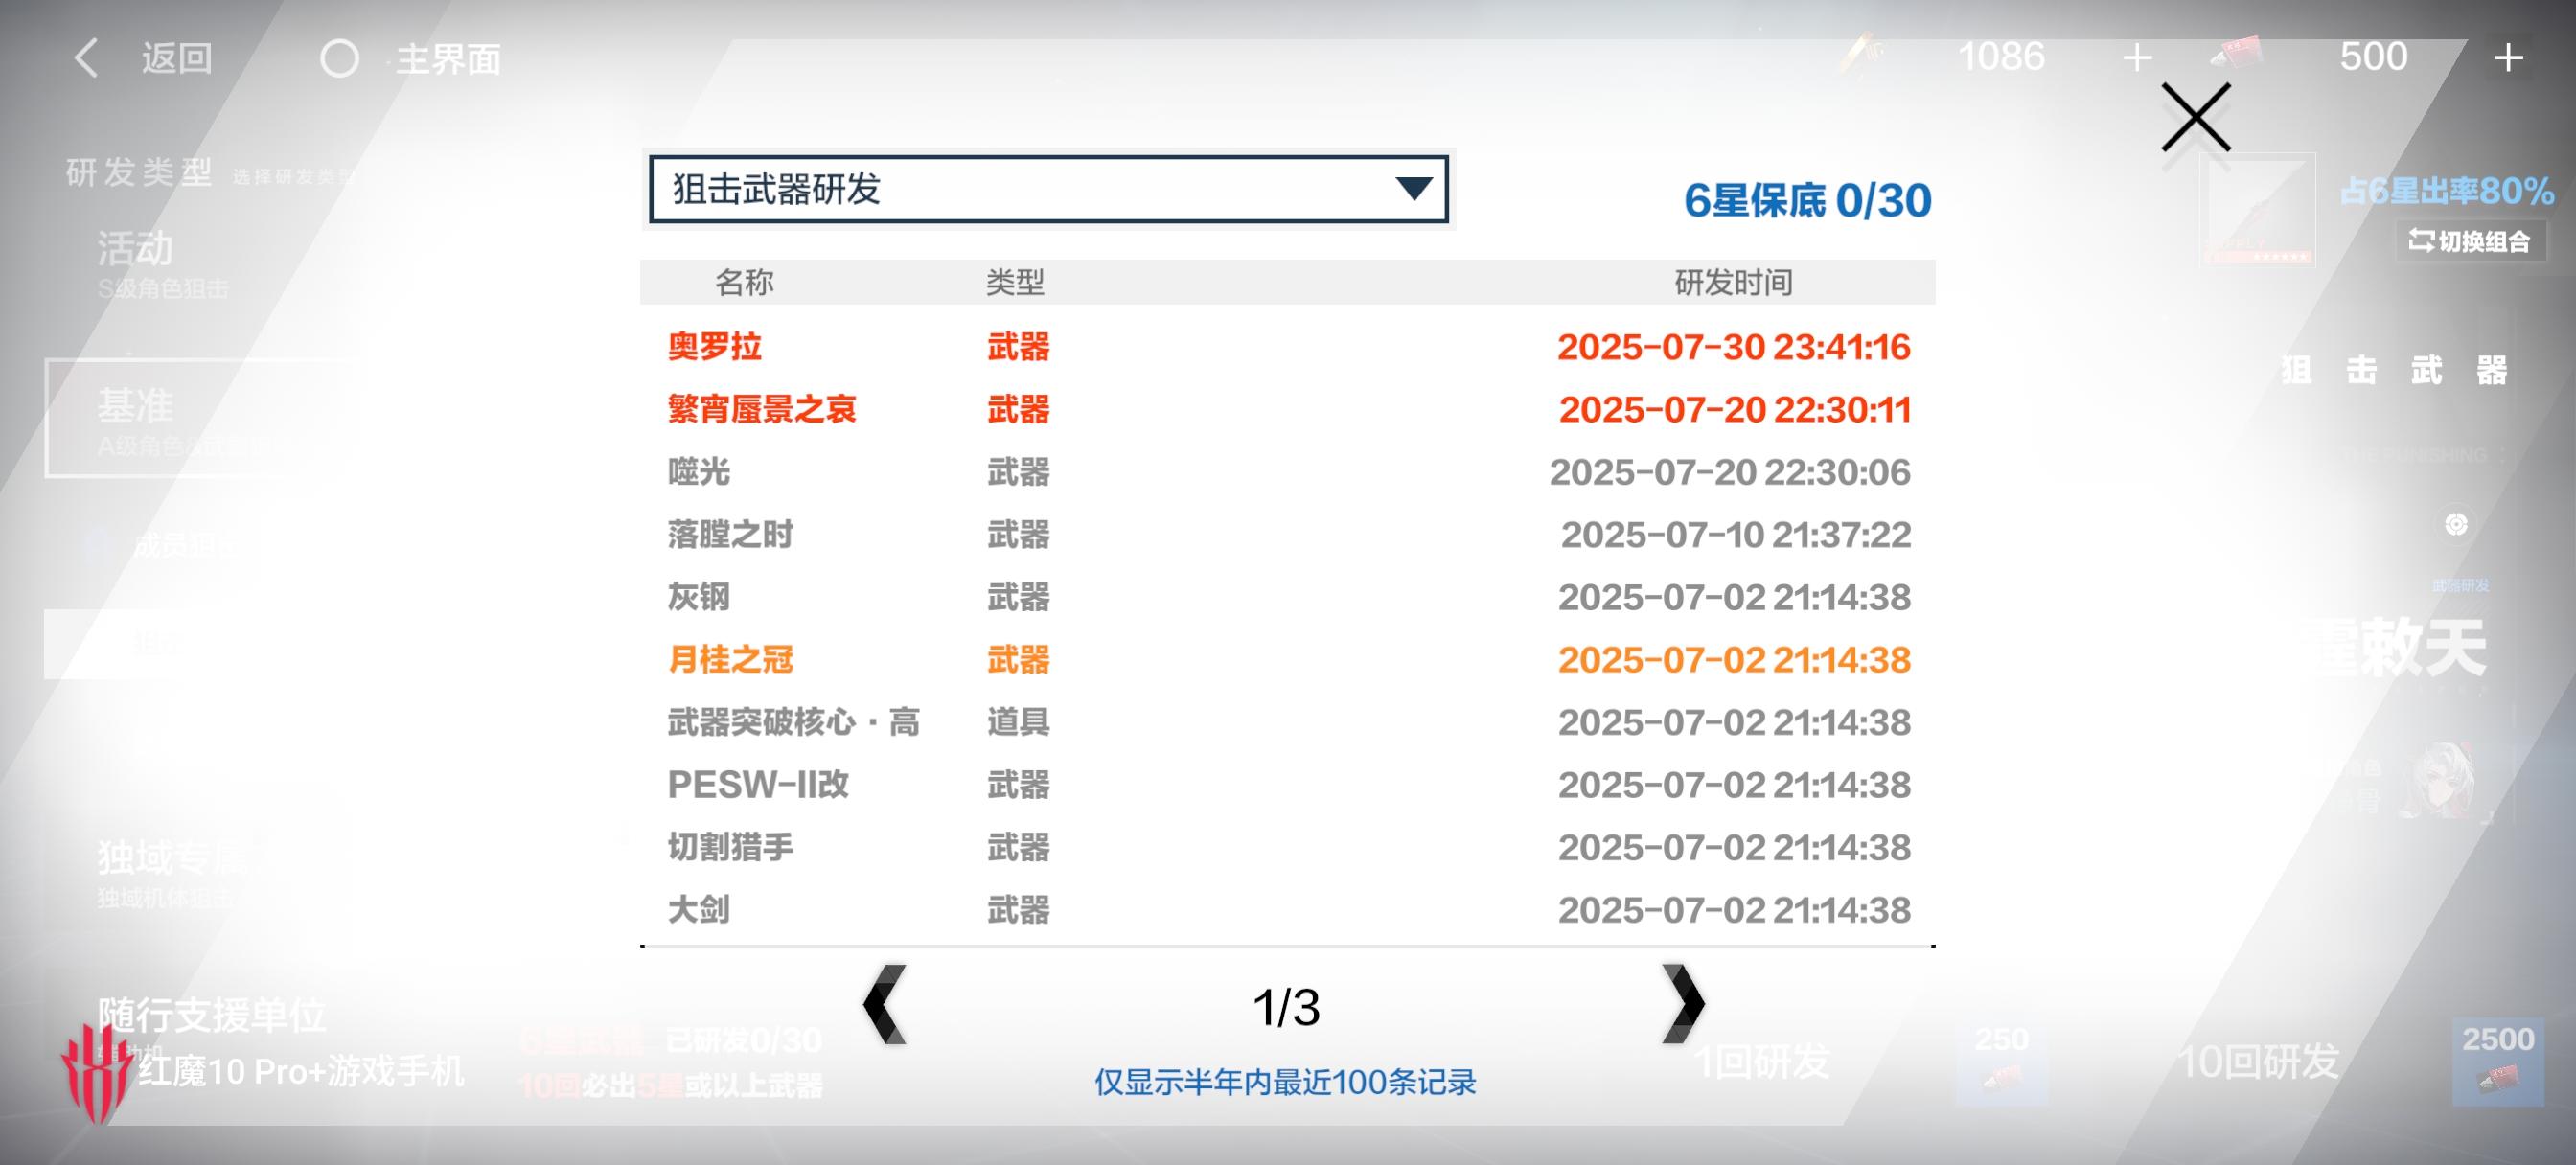Select the PESW-II改 weapon record
The width and height of the screenshot is (2576, 1165).
1288,784
